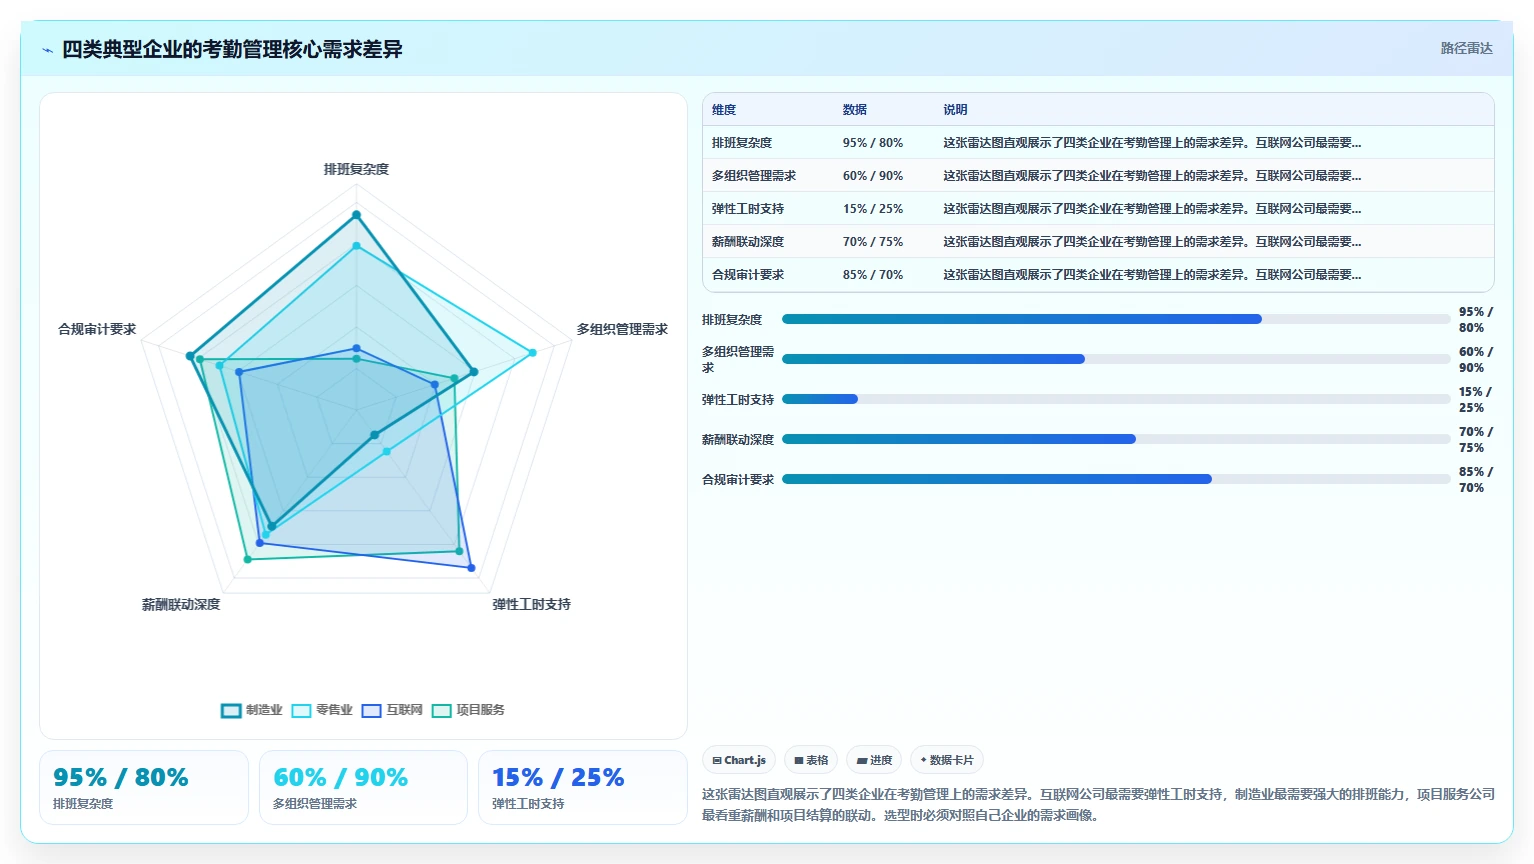Open the 60% / 90% stat card
The height and width of the screenshot is (864, 1534).
tap(363, 788)
